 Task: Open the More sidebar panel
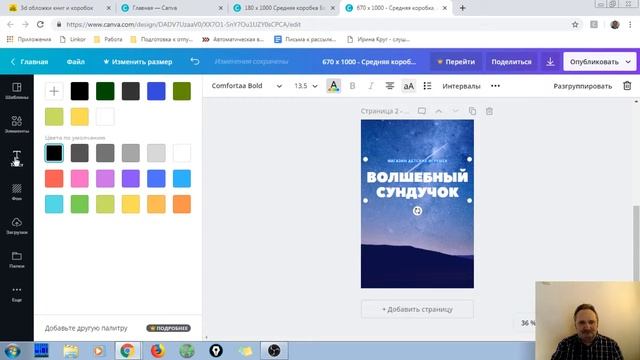(17, 293)
